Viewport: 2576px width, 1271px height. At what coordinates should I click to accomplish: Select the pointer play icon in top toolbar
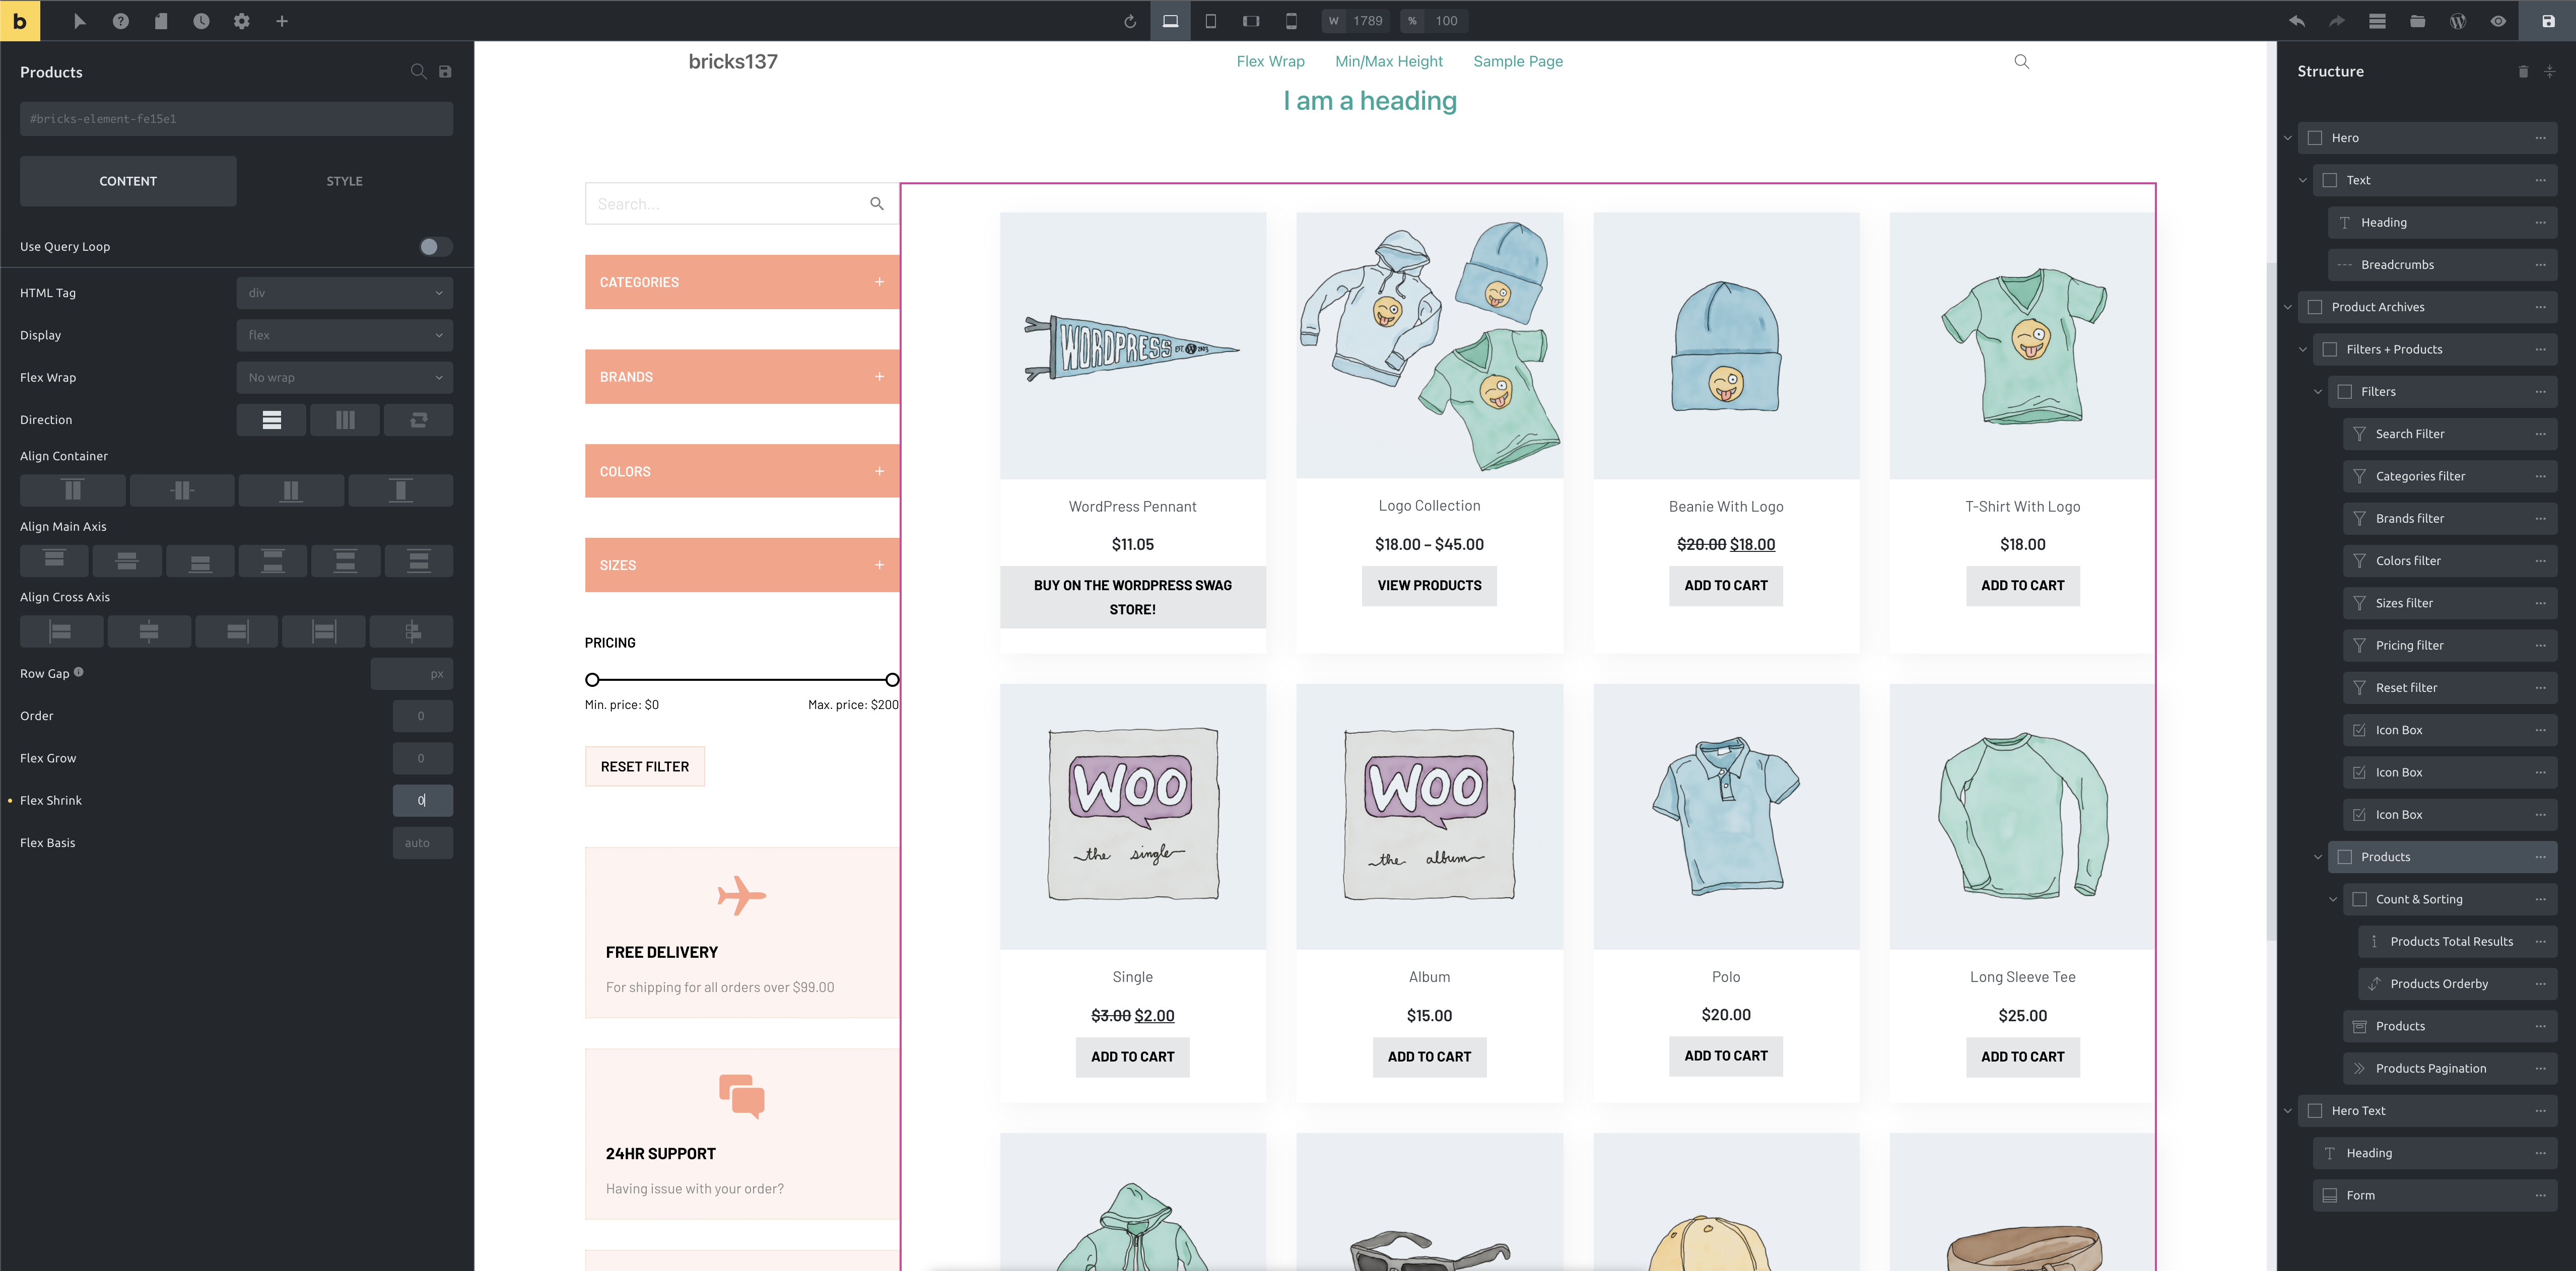pyautogui.click(x=80, y=21)
